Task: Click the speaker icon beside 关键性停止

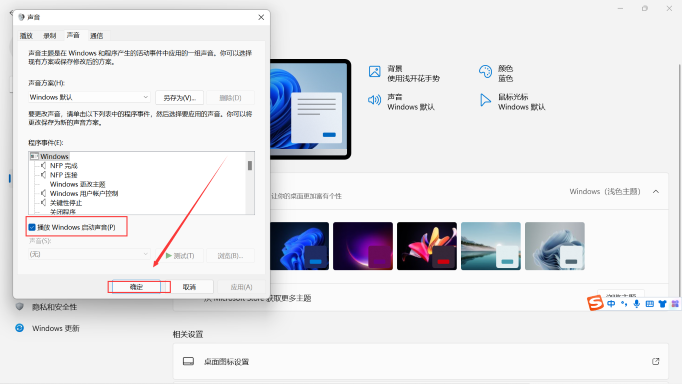Action: tap(43, 202)
